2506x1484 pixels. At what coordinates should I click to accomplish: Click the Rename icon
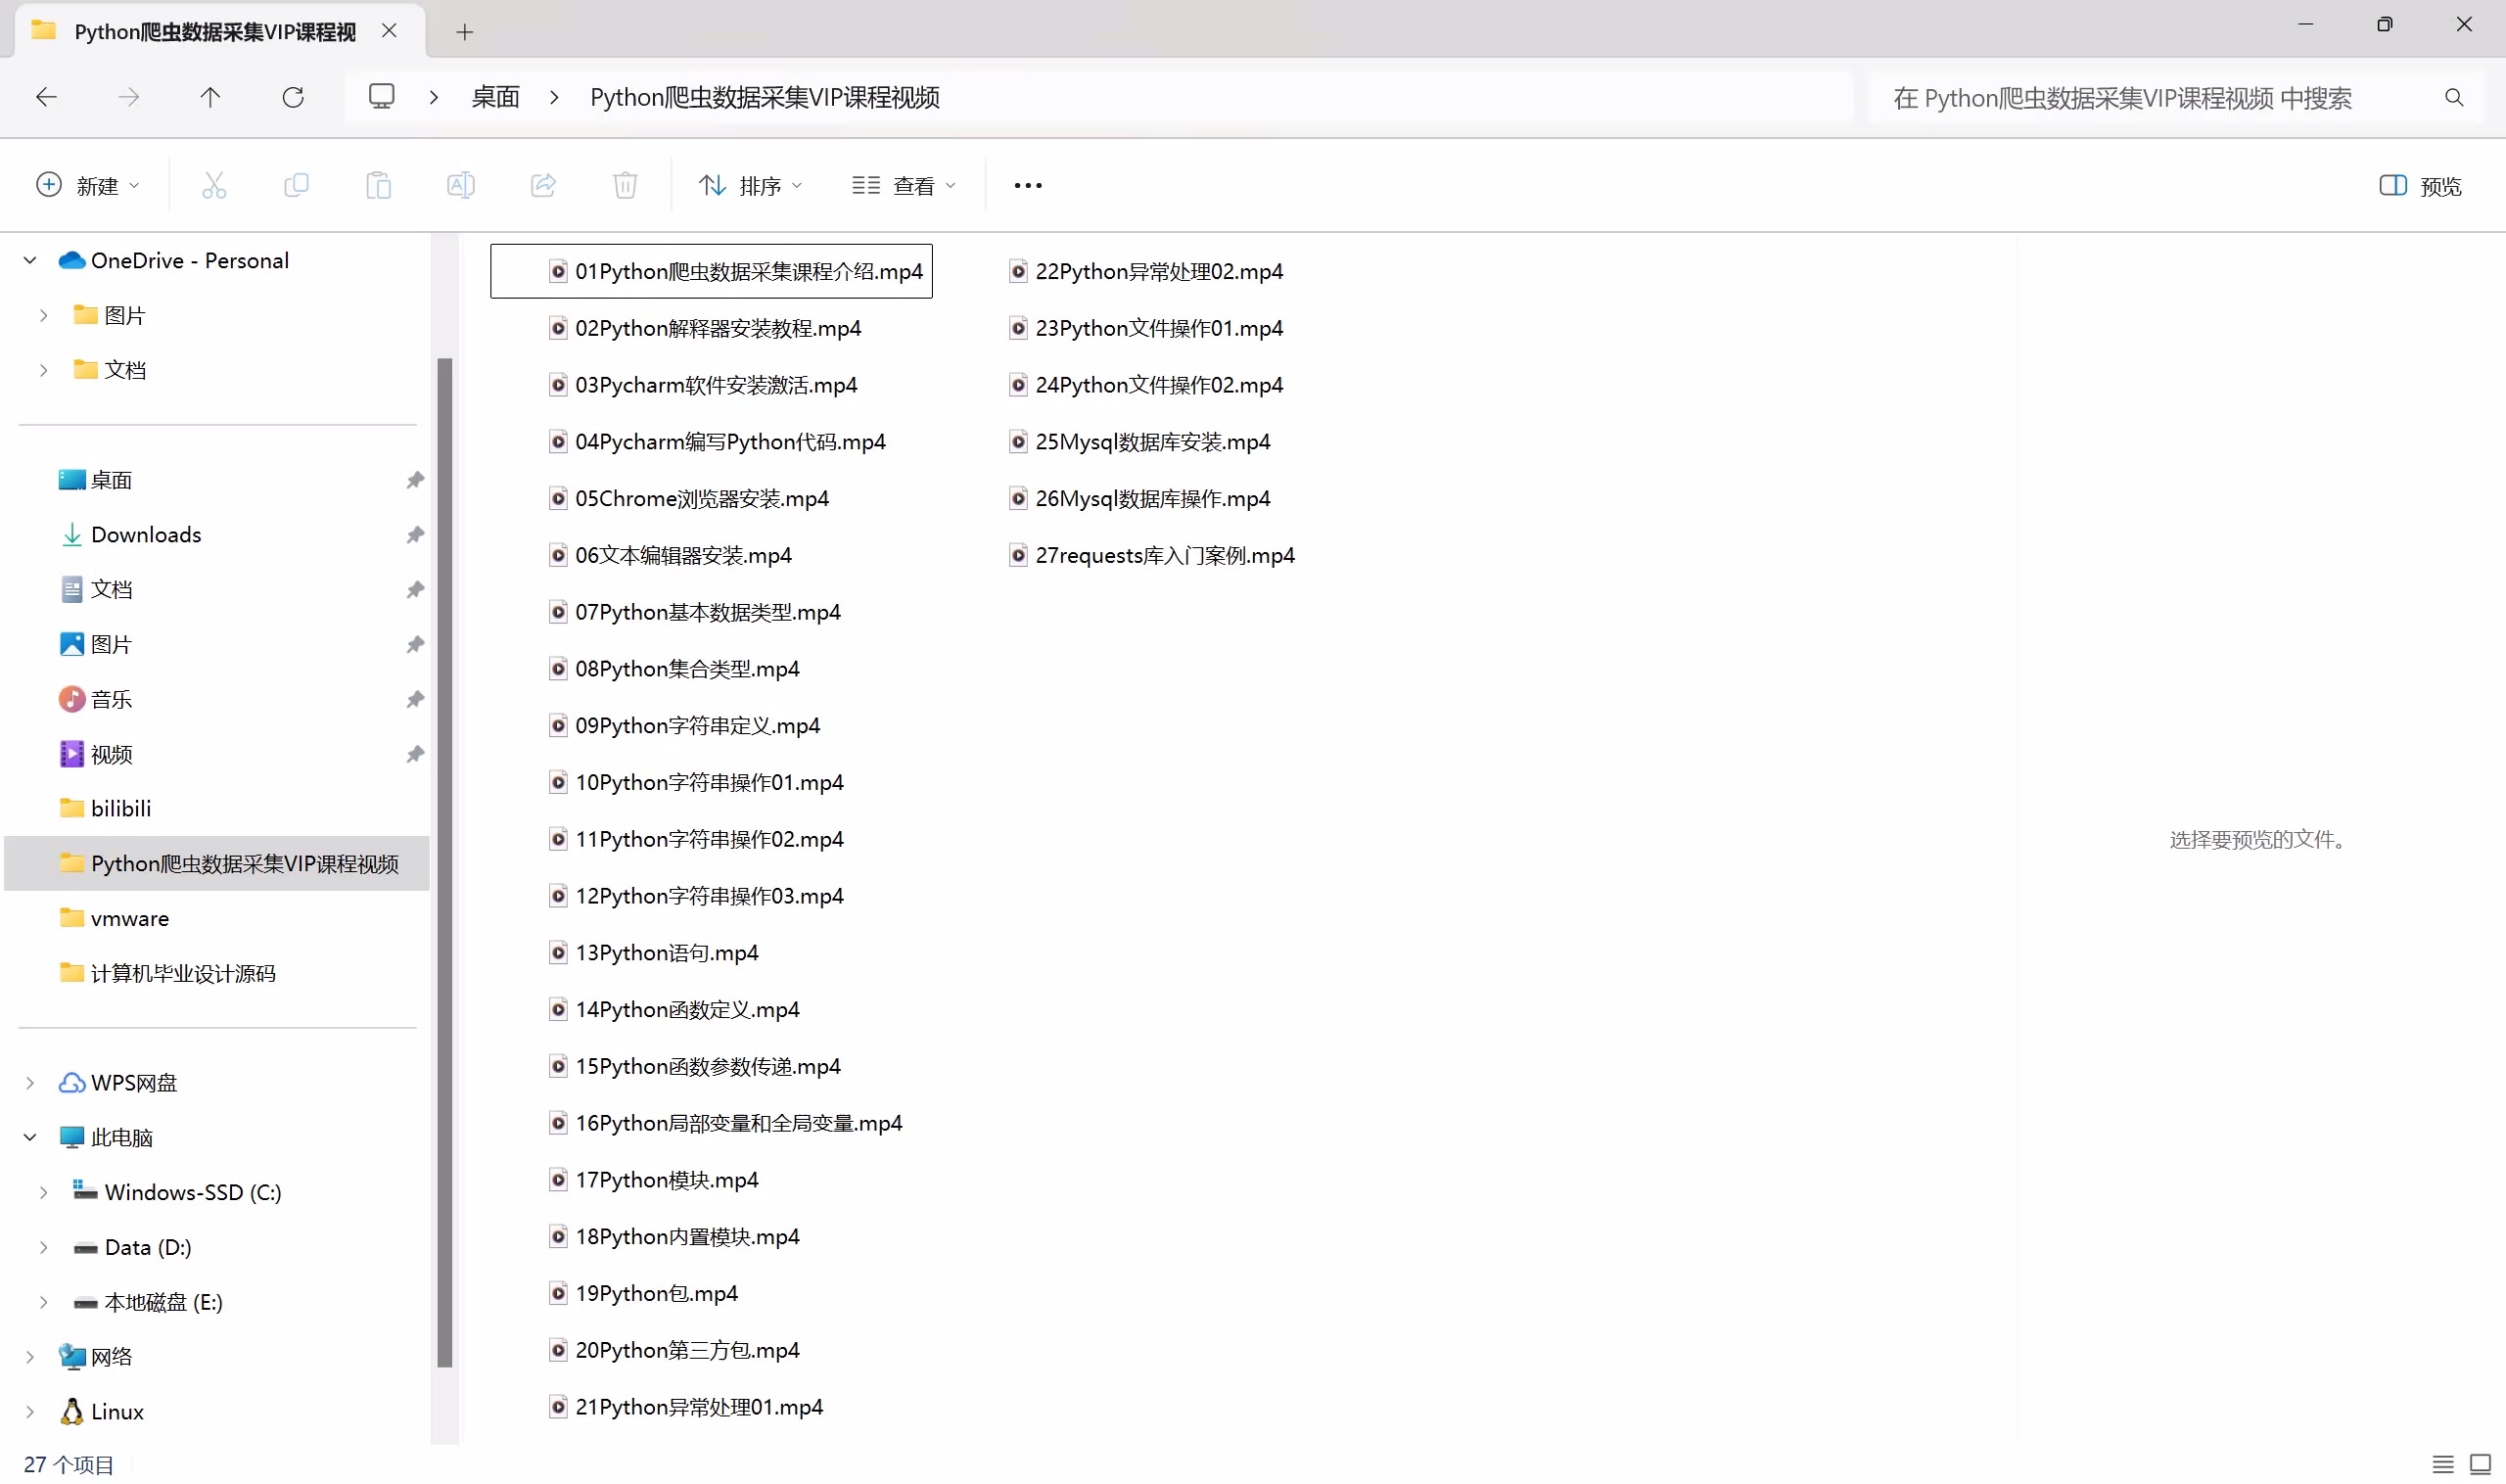tap(460, 185)
